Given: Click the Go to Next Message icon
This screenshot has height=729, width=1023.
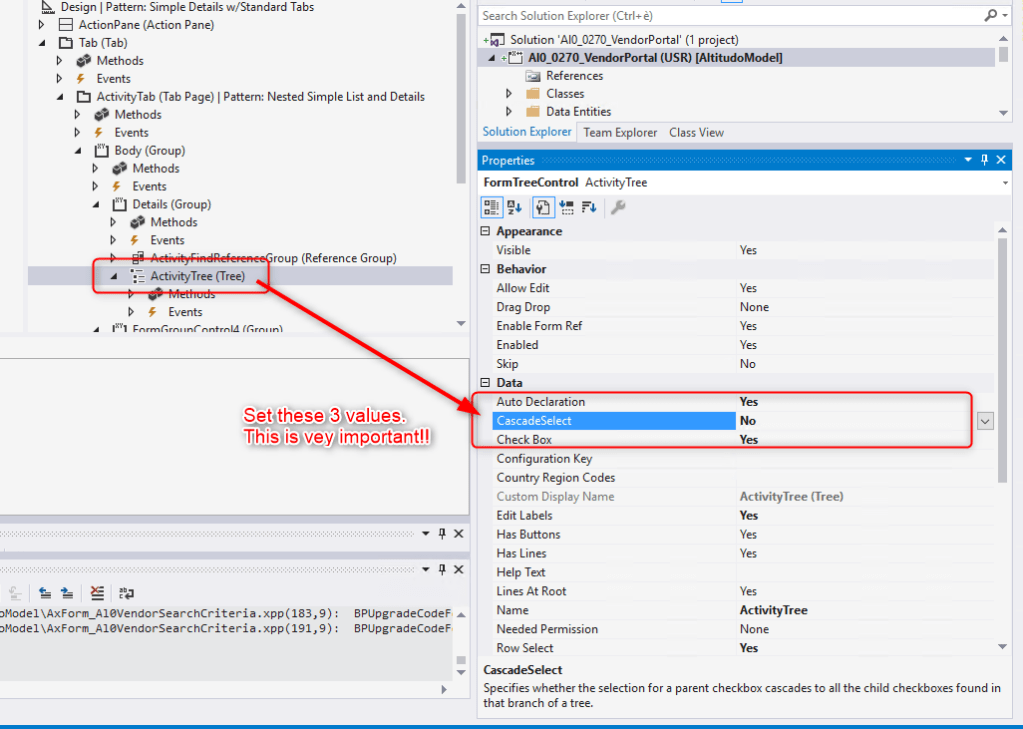Looking at the screenshot, I should pyautogui.click(x=66, y=592).
